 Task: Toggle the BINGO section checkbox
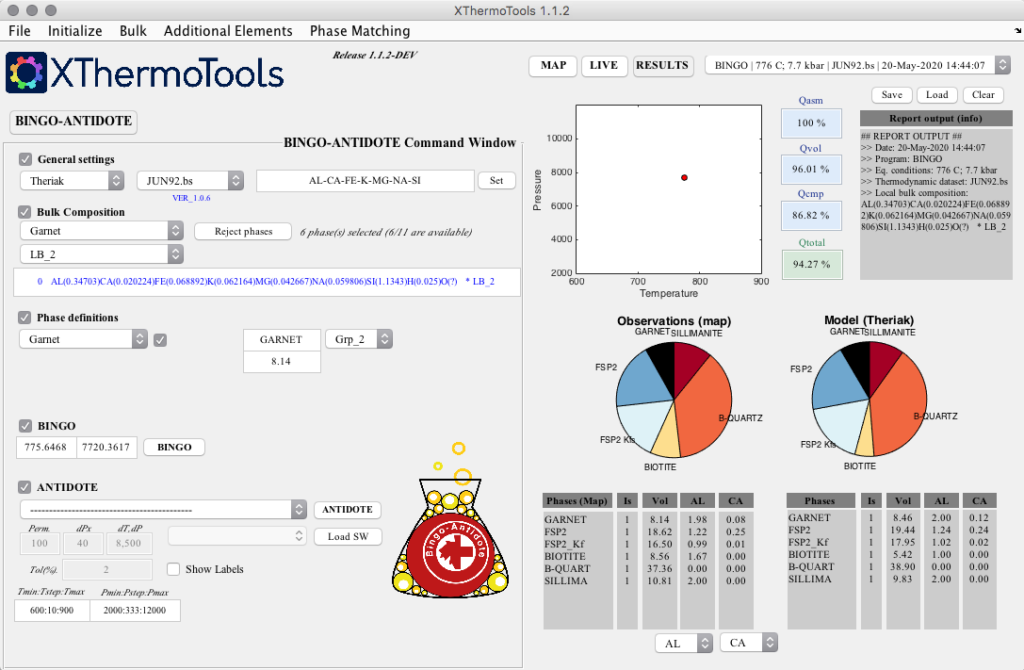coord(25,426)
